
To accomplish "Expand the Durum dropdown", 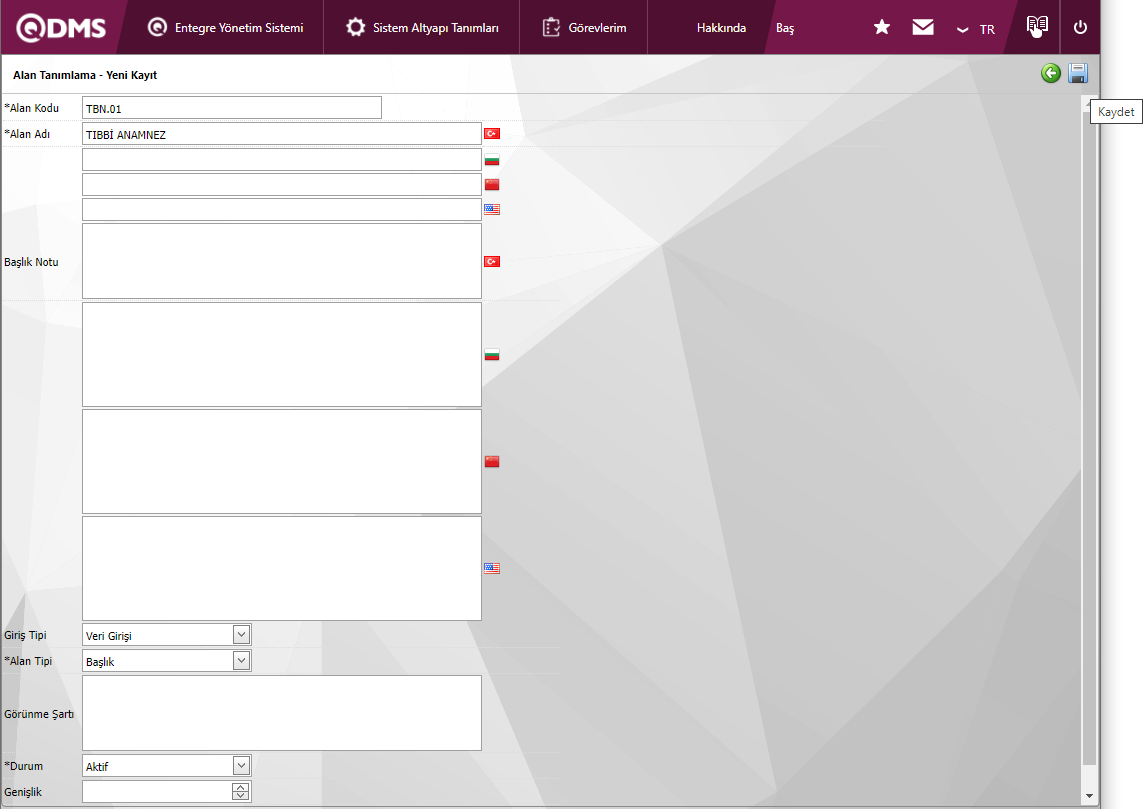I will coord(241,765).
